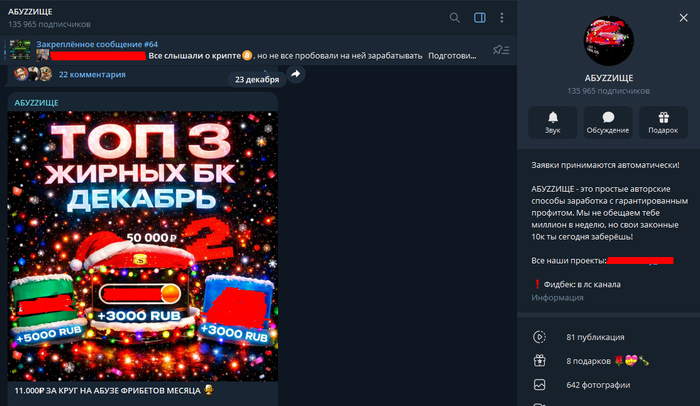Open the Обсуждение discussion button
Image resolution: width=700 pixels, height=406 pixels.
608,121
